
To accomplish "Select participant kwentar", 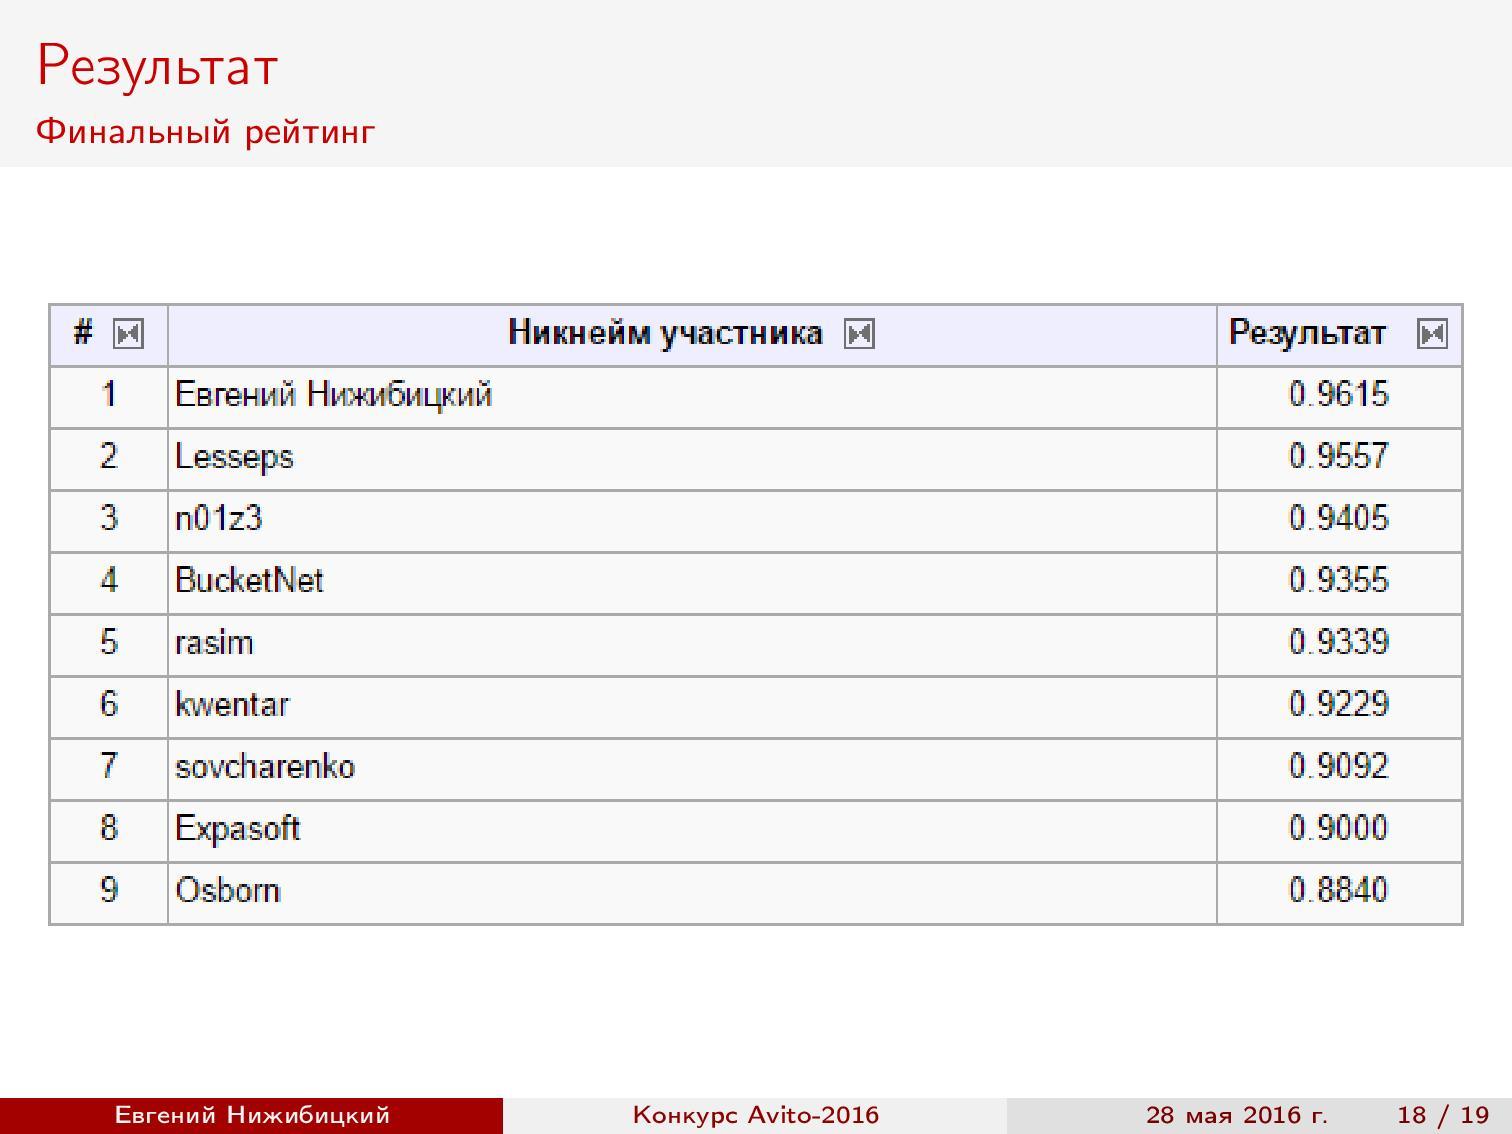I will click(232, 704).
